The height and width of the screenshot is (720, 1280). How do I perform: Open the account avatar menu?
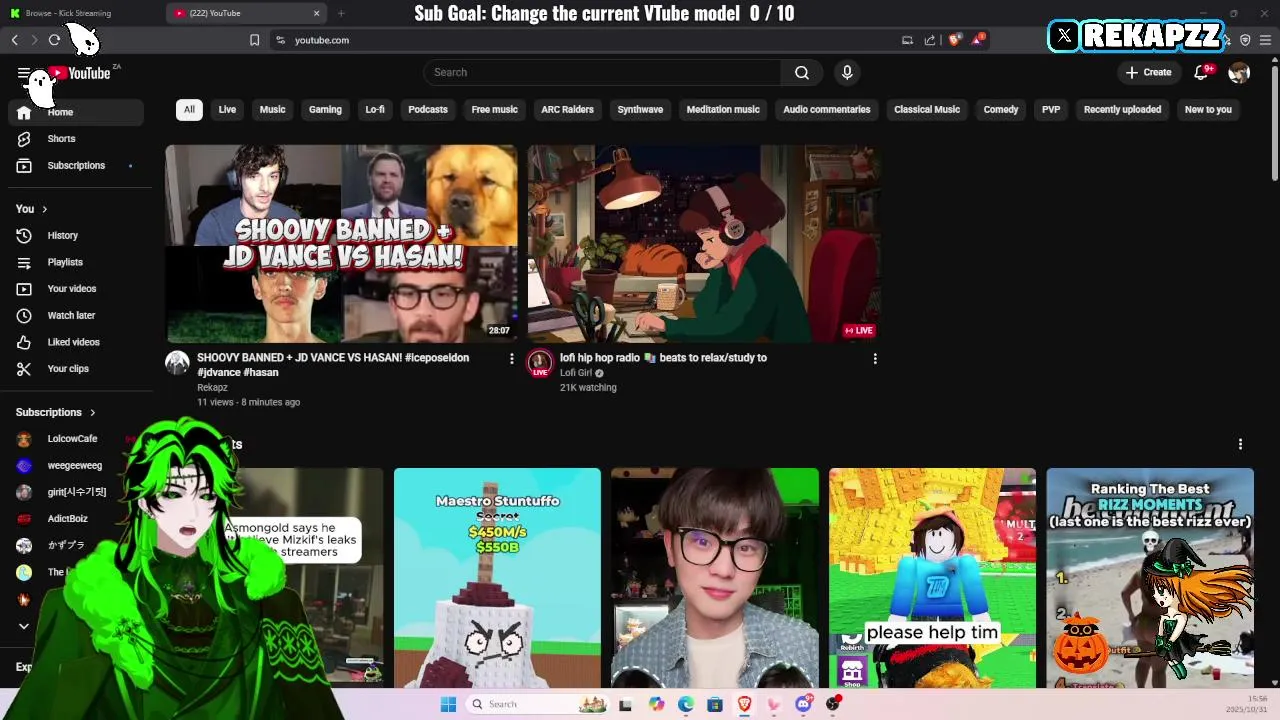point(1239,72)
